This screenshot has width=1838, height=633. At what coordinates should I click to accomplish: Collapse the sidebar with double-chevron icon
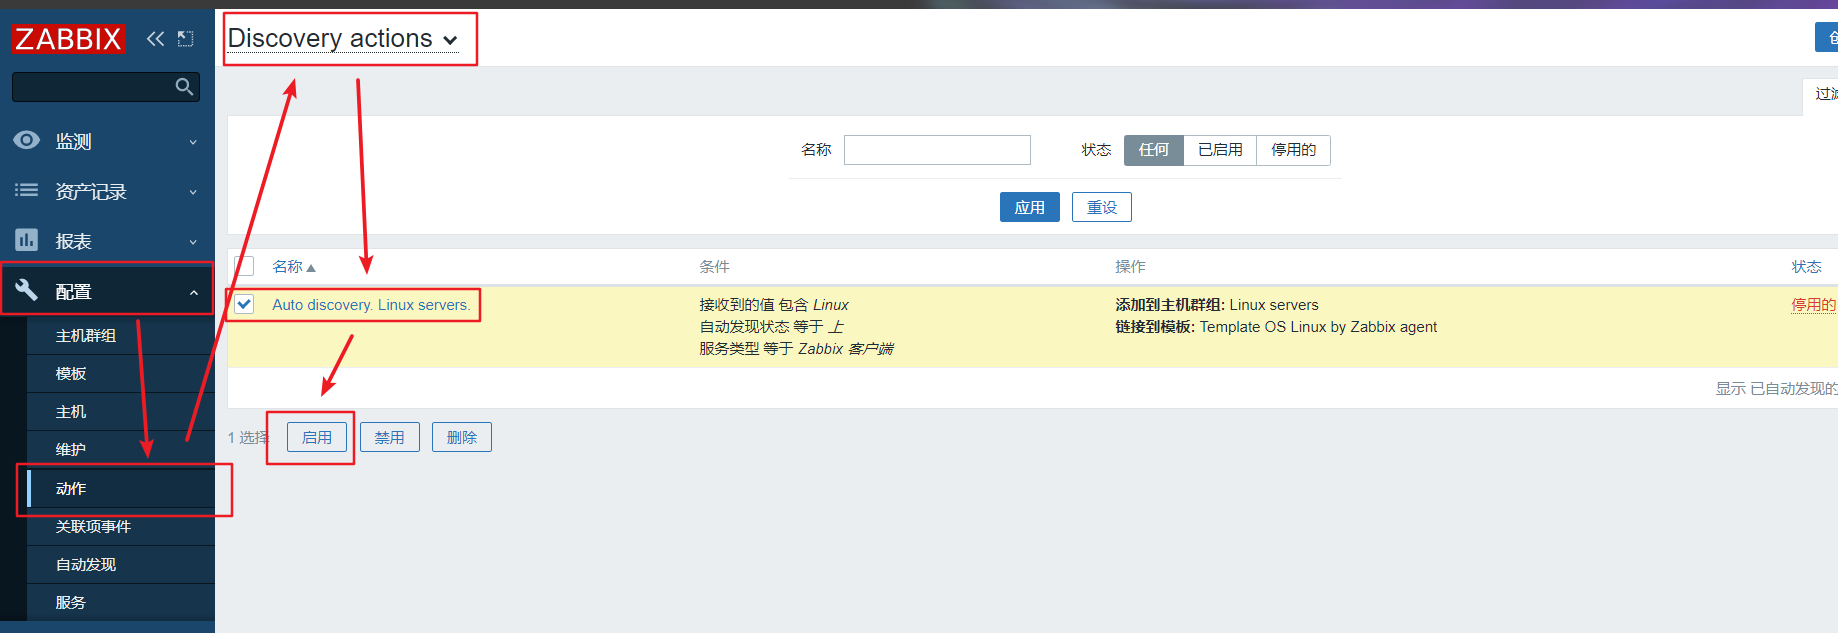pyautogui.click(x=155, y=39)
